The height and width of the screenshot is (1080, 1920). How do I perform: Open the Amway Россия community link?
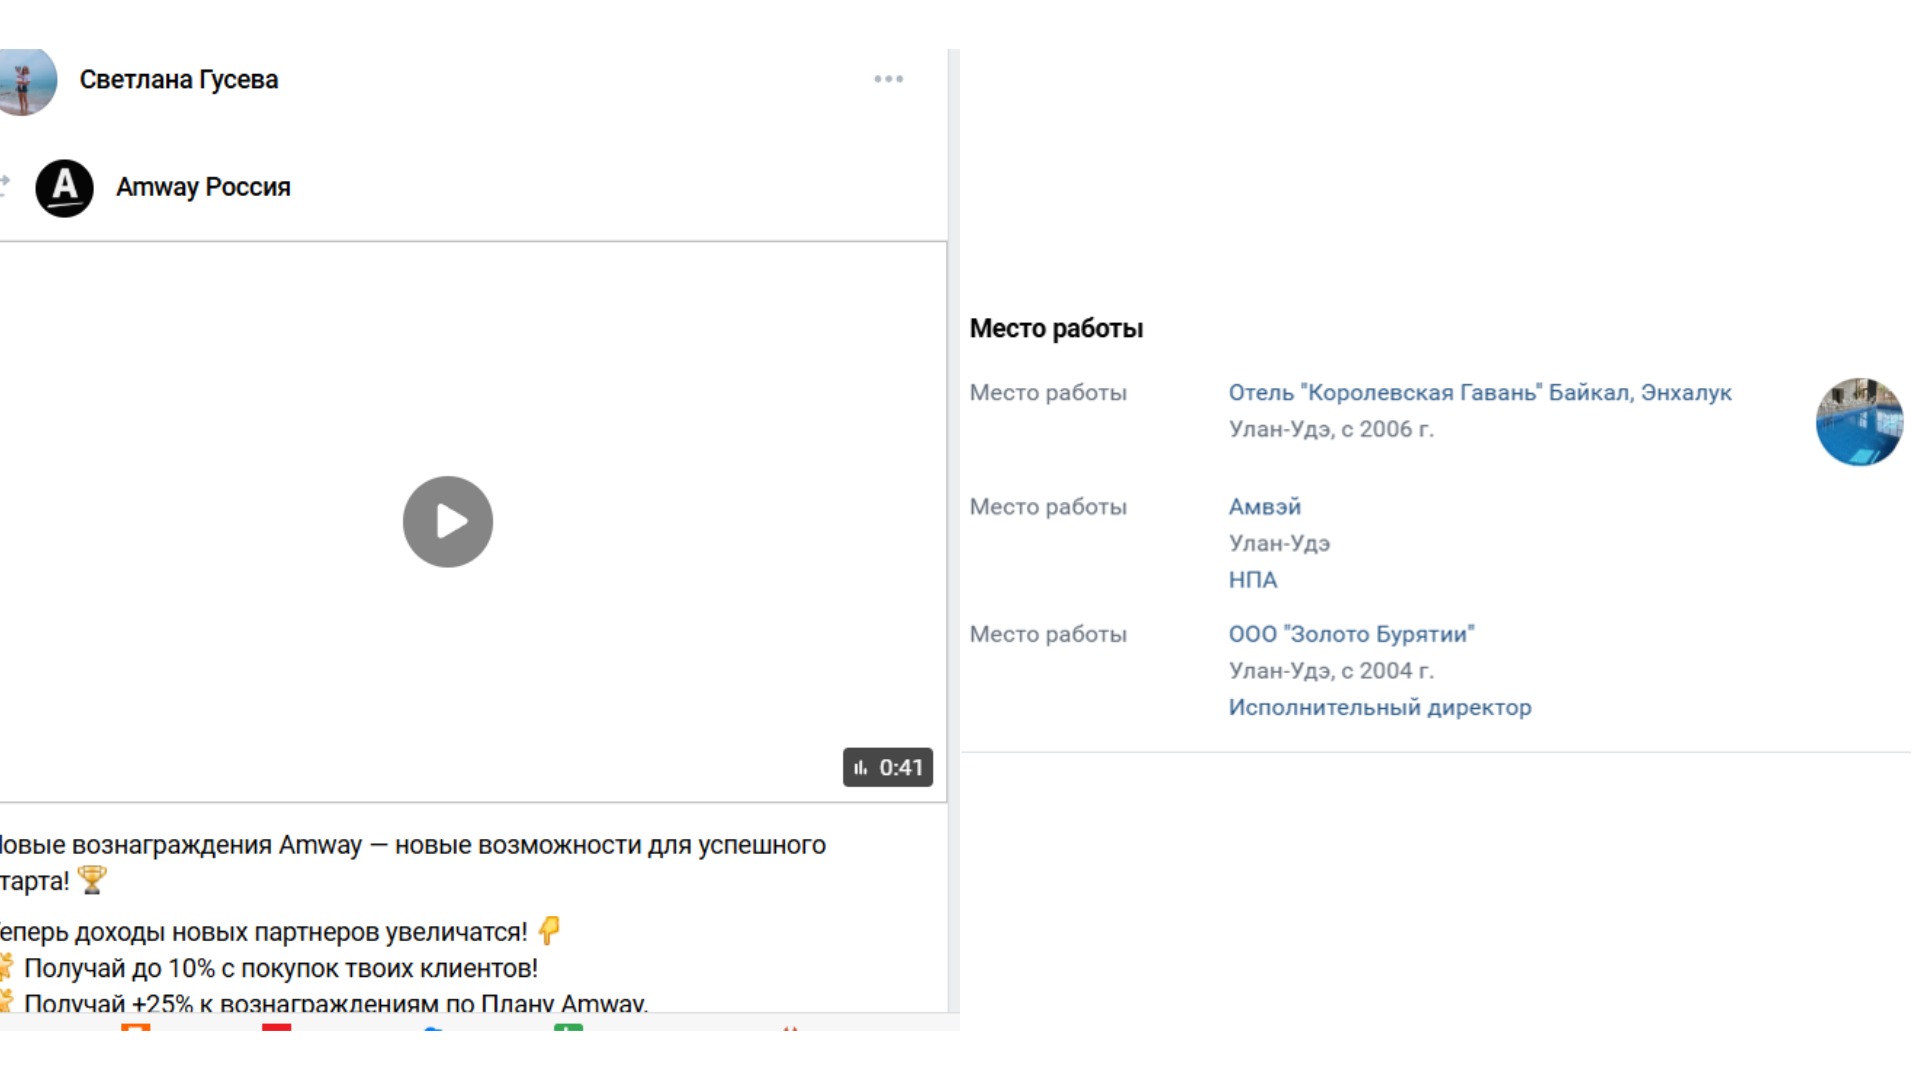[x=203, y=187]
